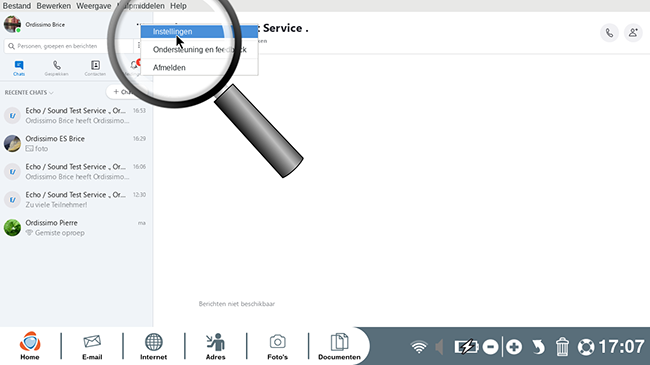Click the Ordissimo ES Brice avatar
Screen dimensions: 650x365
12,144
